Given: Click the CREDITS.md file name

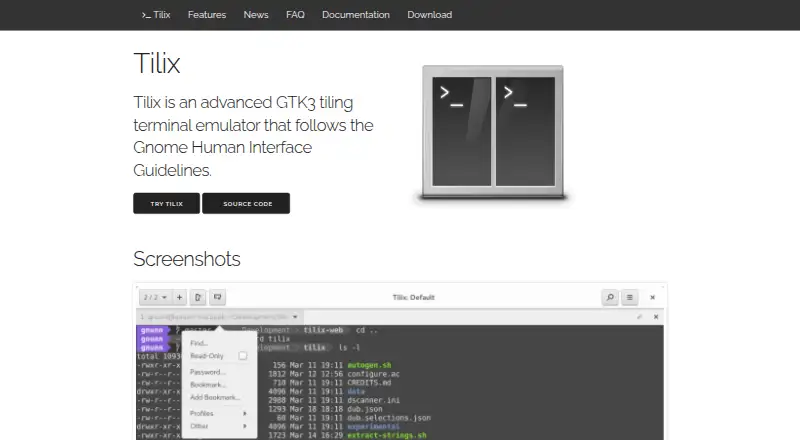Looking at the screenshot, I should click(369, 383).
